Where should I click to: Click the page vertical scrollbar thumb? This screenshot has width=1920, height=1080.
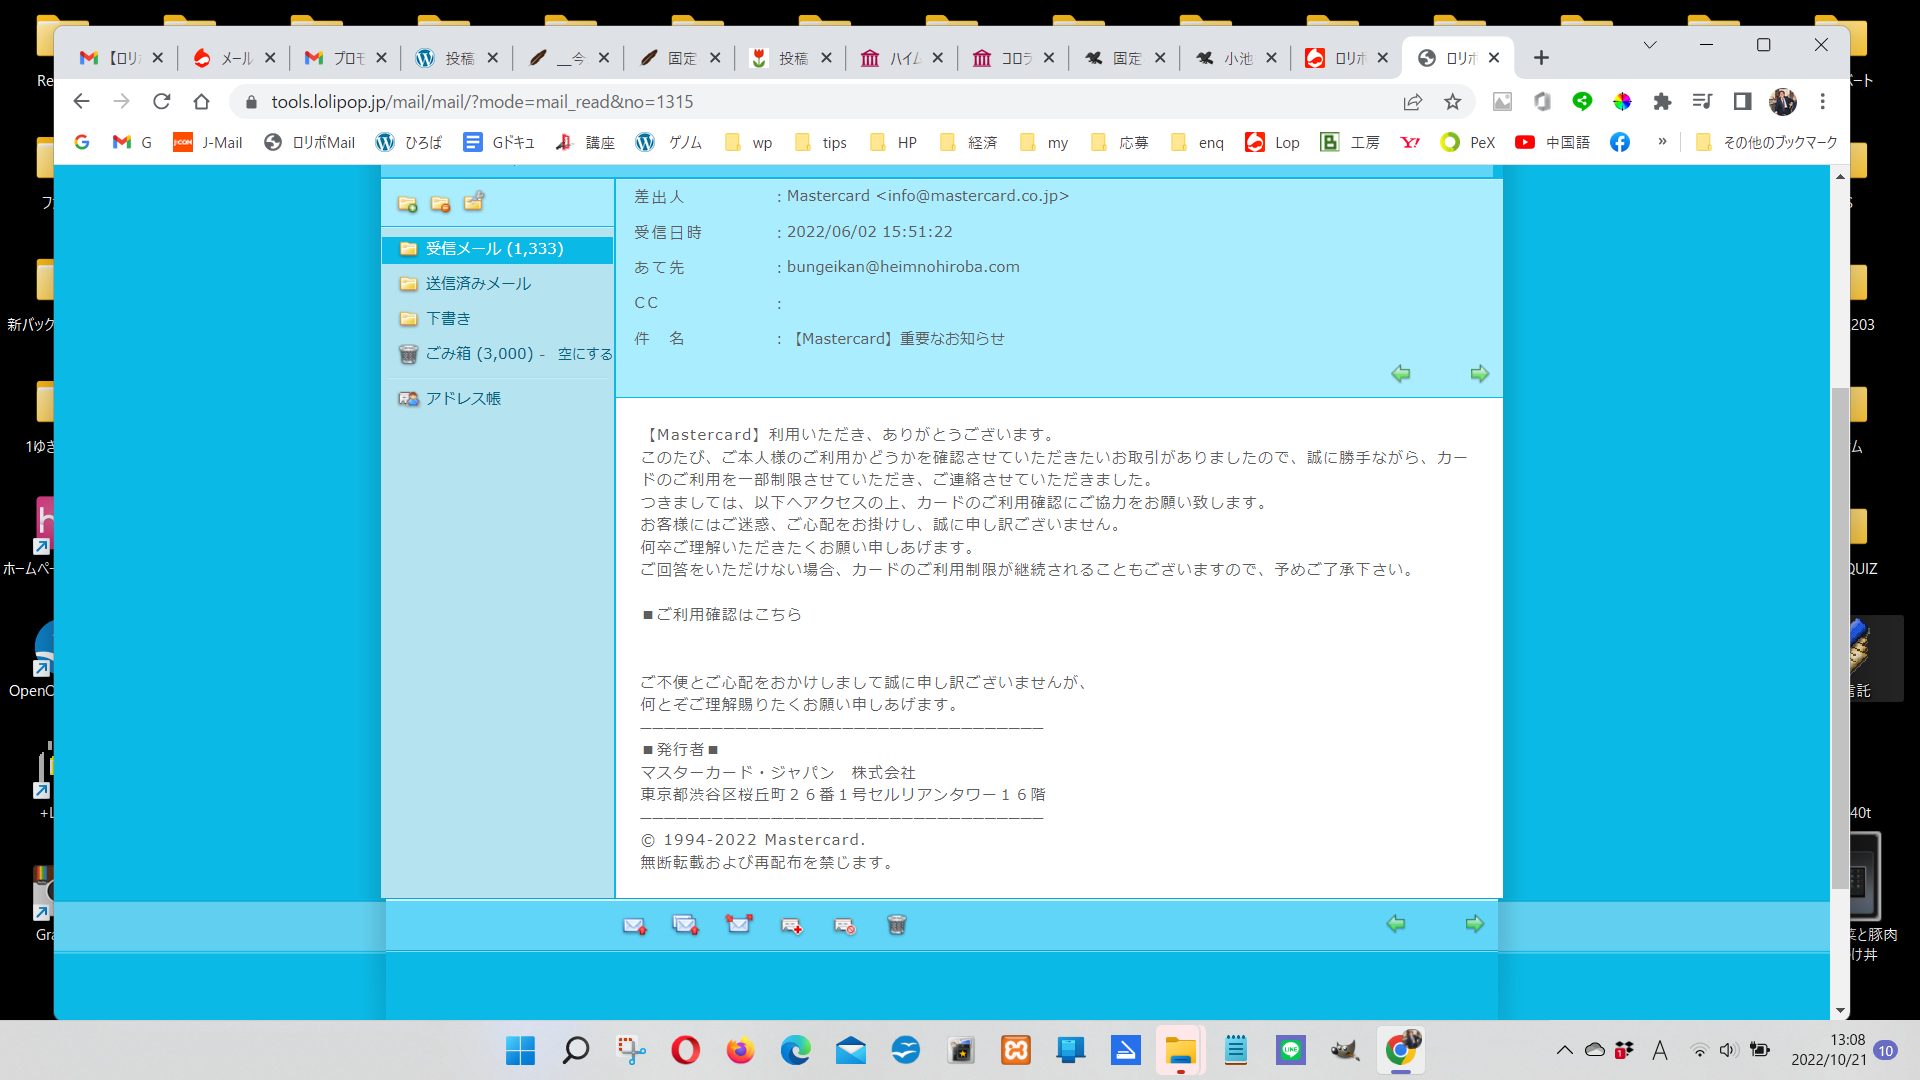(1839, 638)
